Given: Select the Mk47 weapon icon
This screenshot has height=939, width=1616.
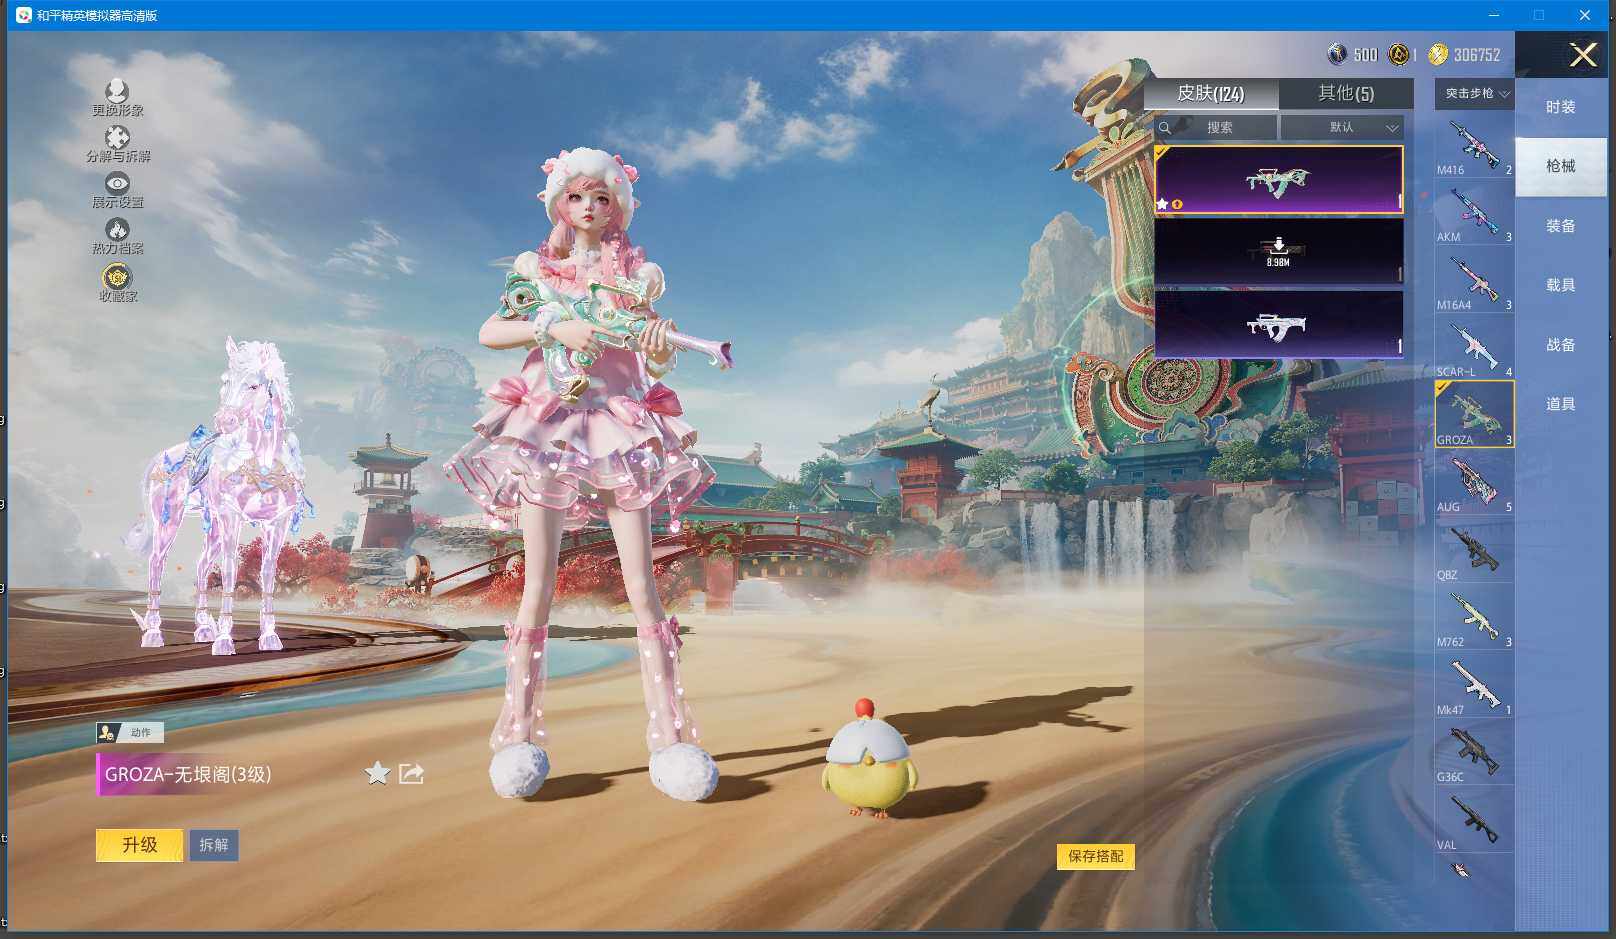Looking at the screenshot, I should click(x=1474, y=685).
